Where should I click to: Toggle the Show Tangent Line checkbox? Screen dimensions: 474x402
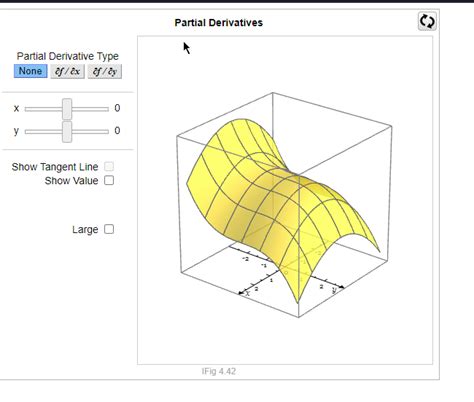(x=109, y=166)
